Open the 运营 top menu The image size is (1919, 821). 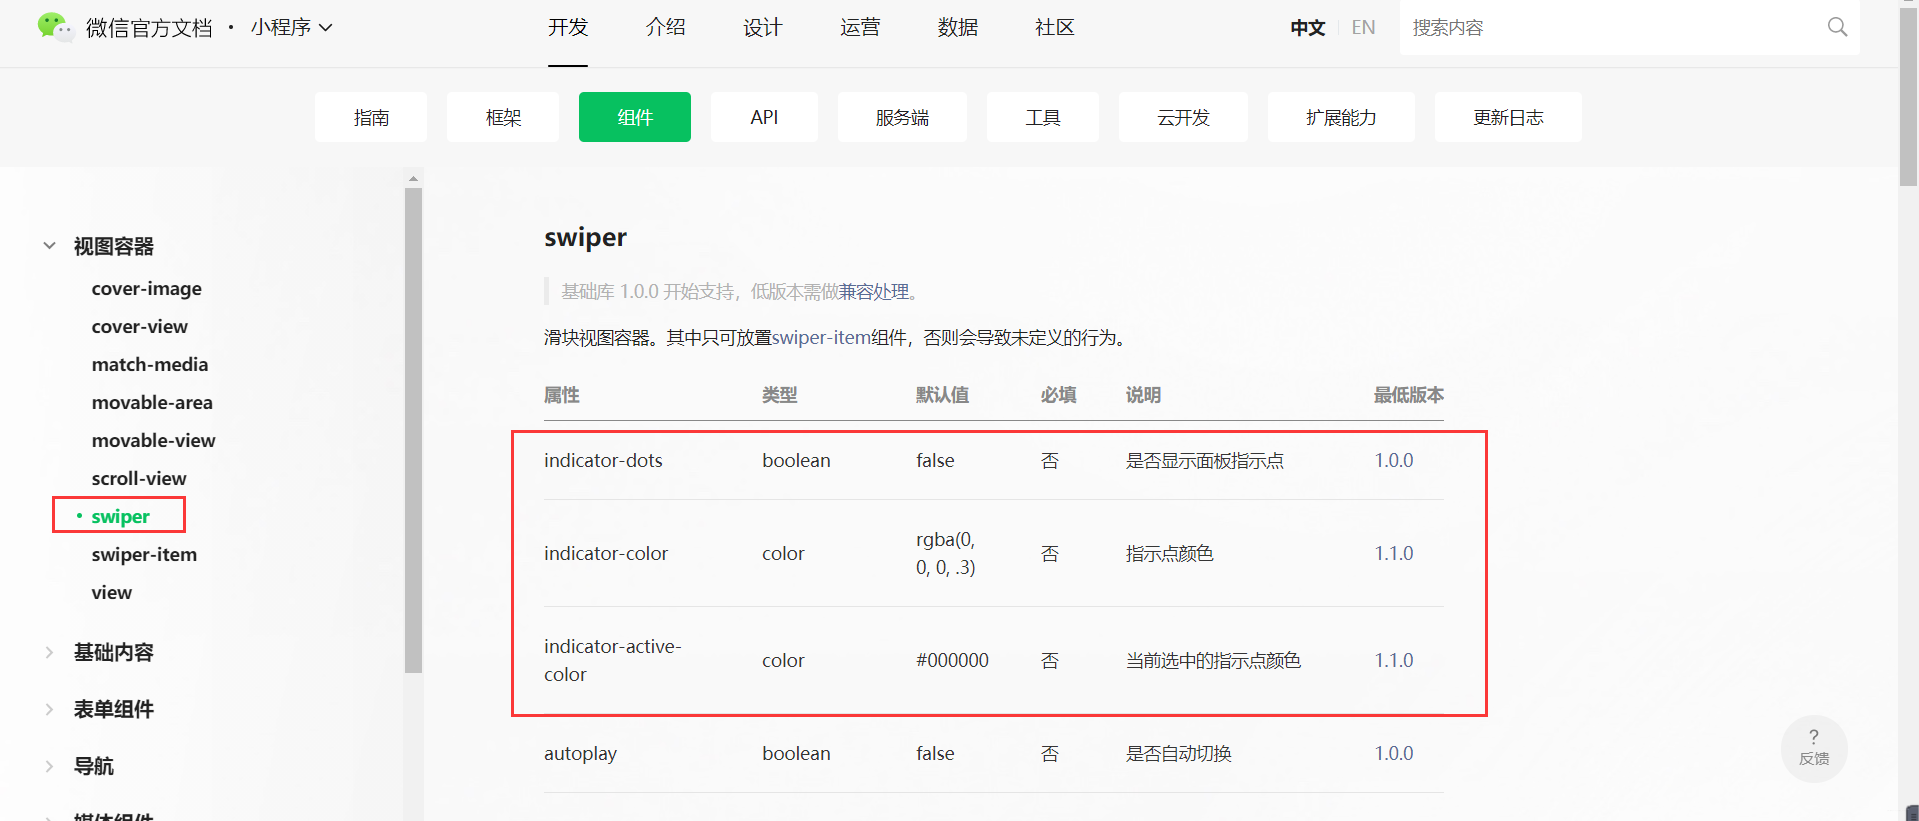click(860, 27)
